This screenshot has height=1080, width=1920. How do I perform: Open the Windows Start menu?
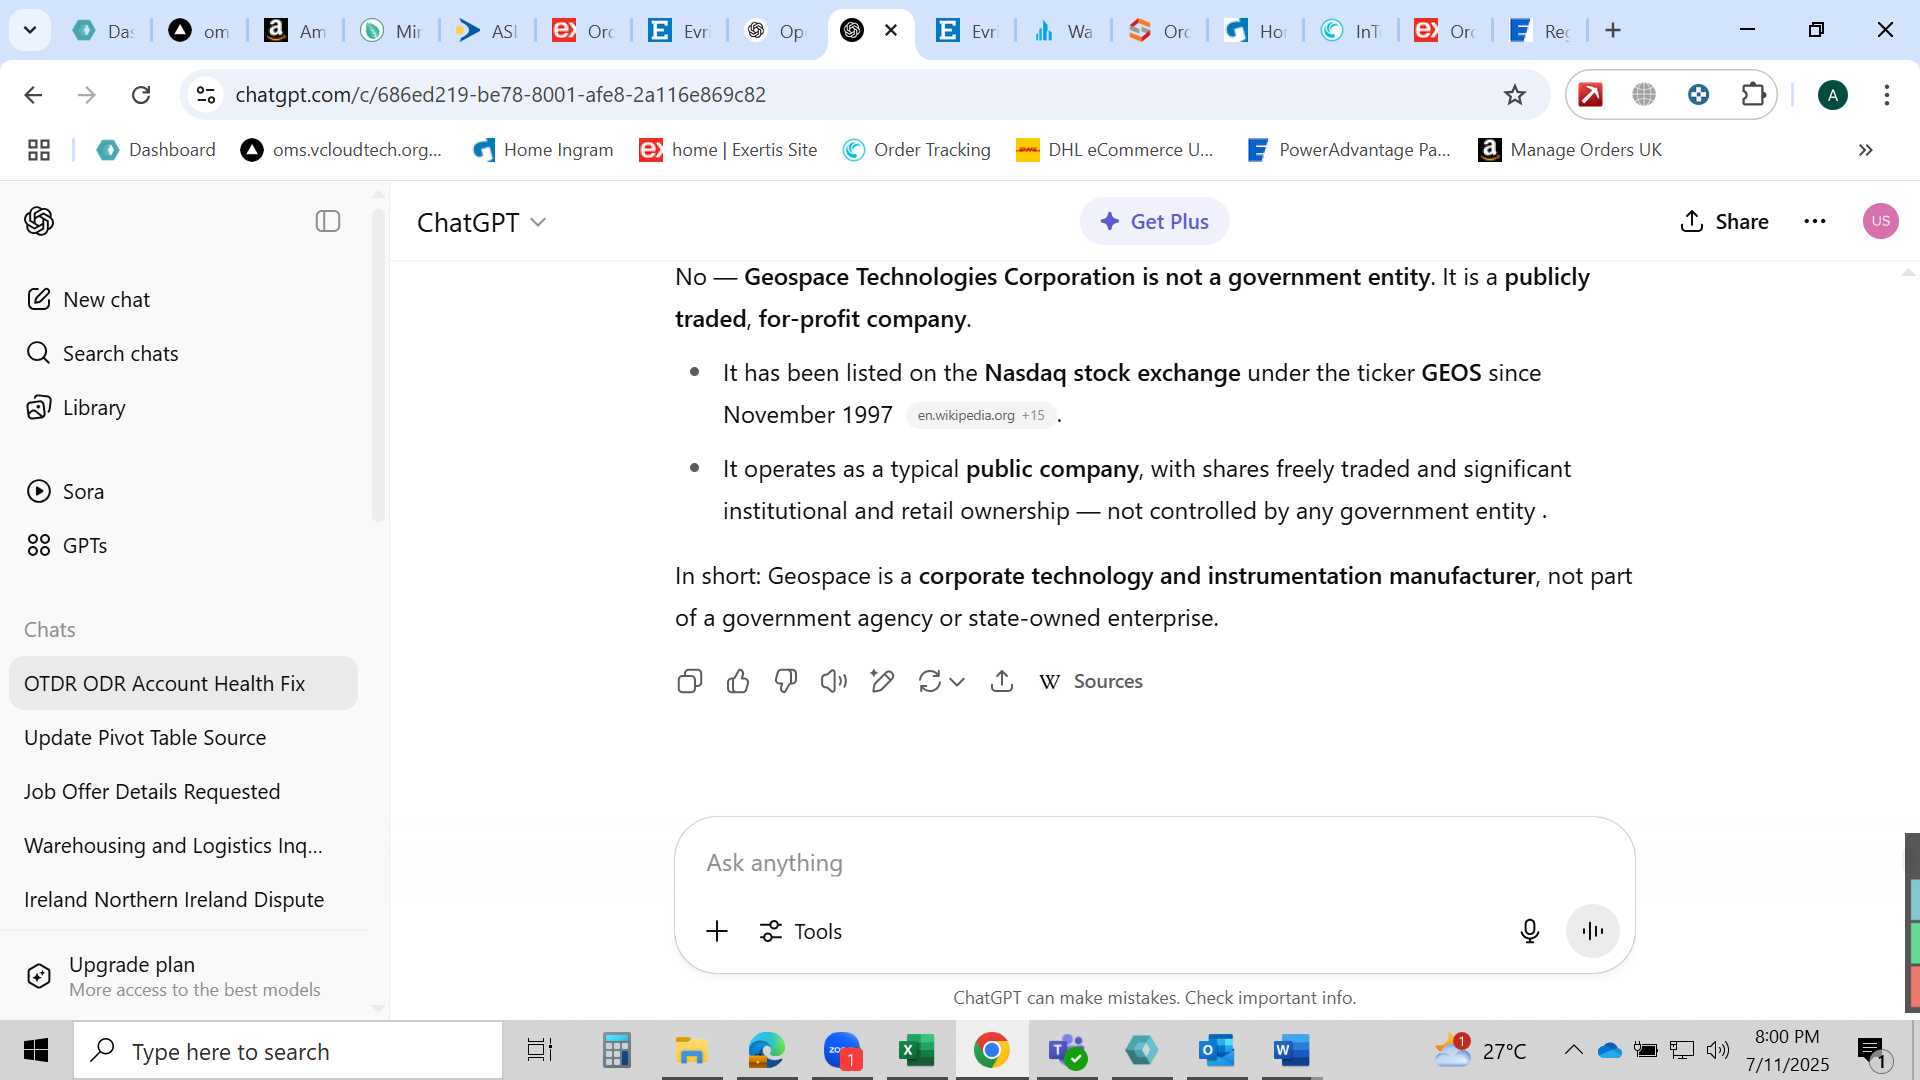pos(36,1051)
